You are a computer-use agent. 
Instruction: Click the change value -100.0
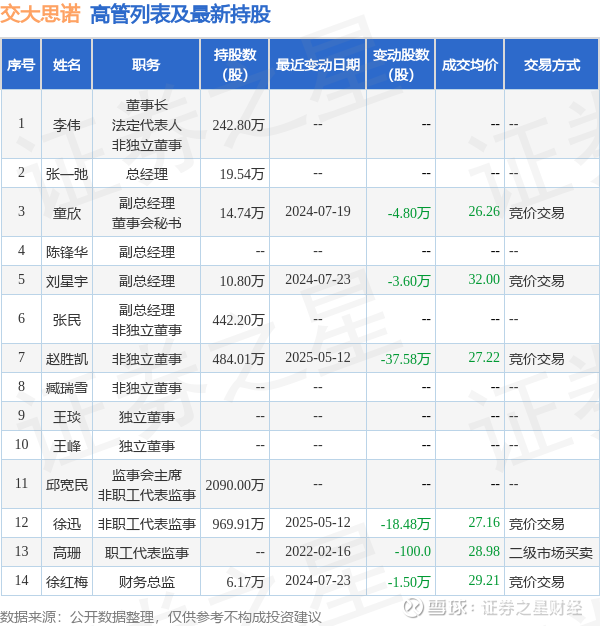[x=412, y=551]
